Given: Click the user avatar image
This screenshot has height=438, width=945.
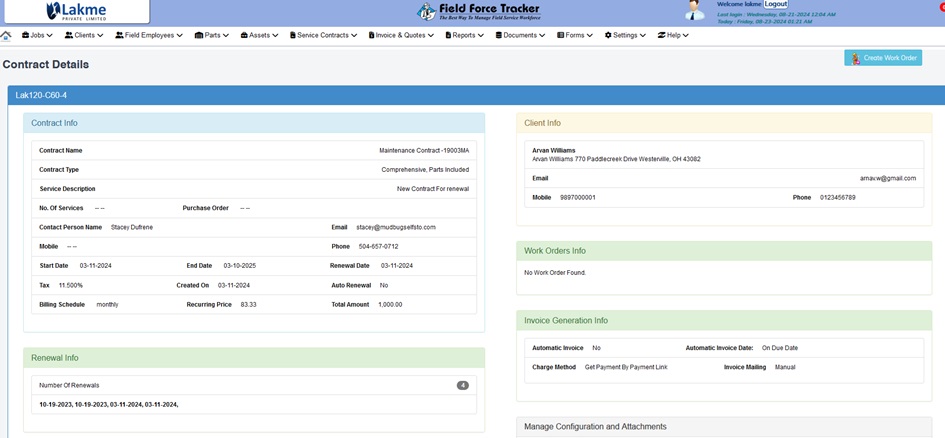Looking at the screenshot, I should click(x=695, y=10).
